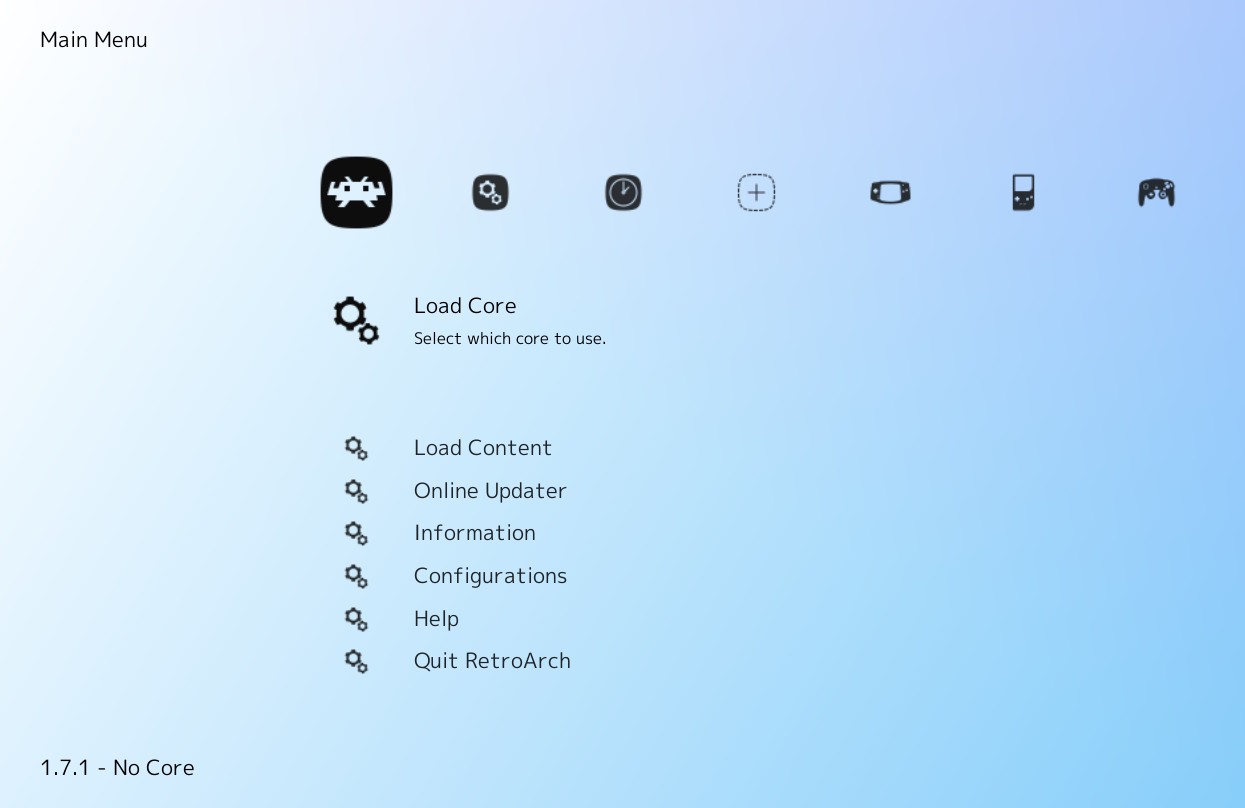Open the Settings gears tab icon
Screen dimensions: 1245x808
tap(490, 192)
